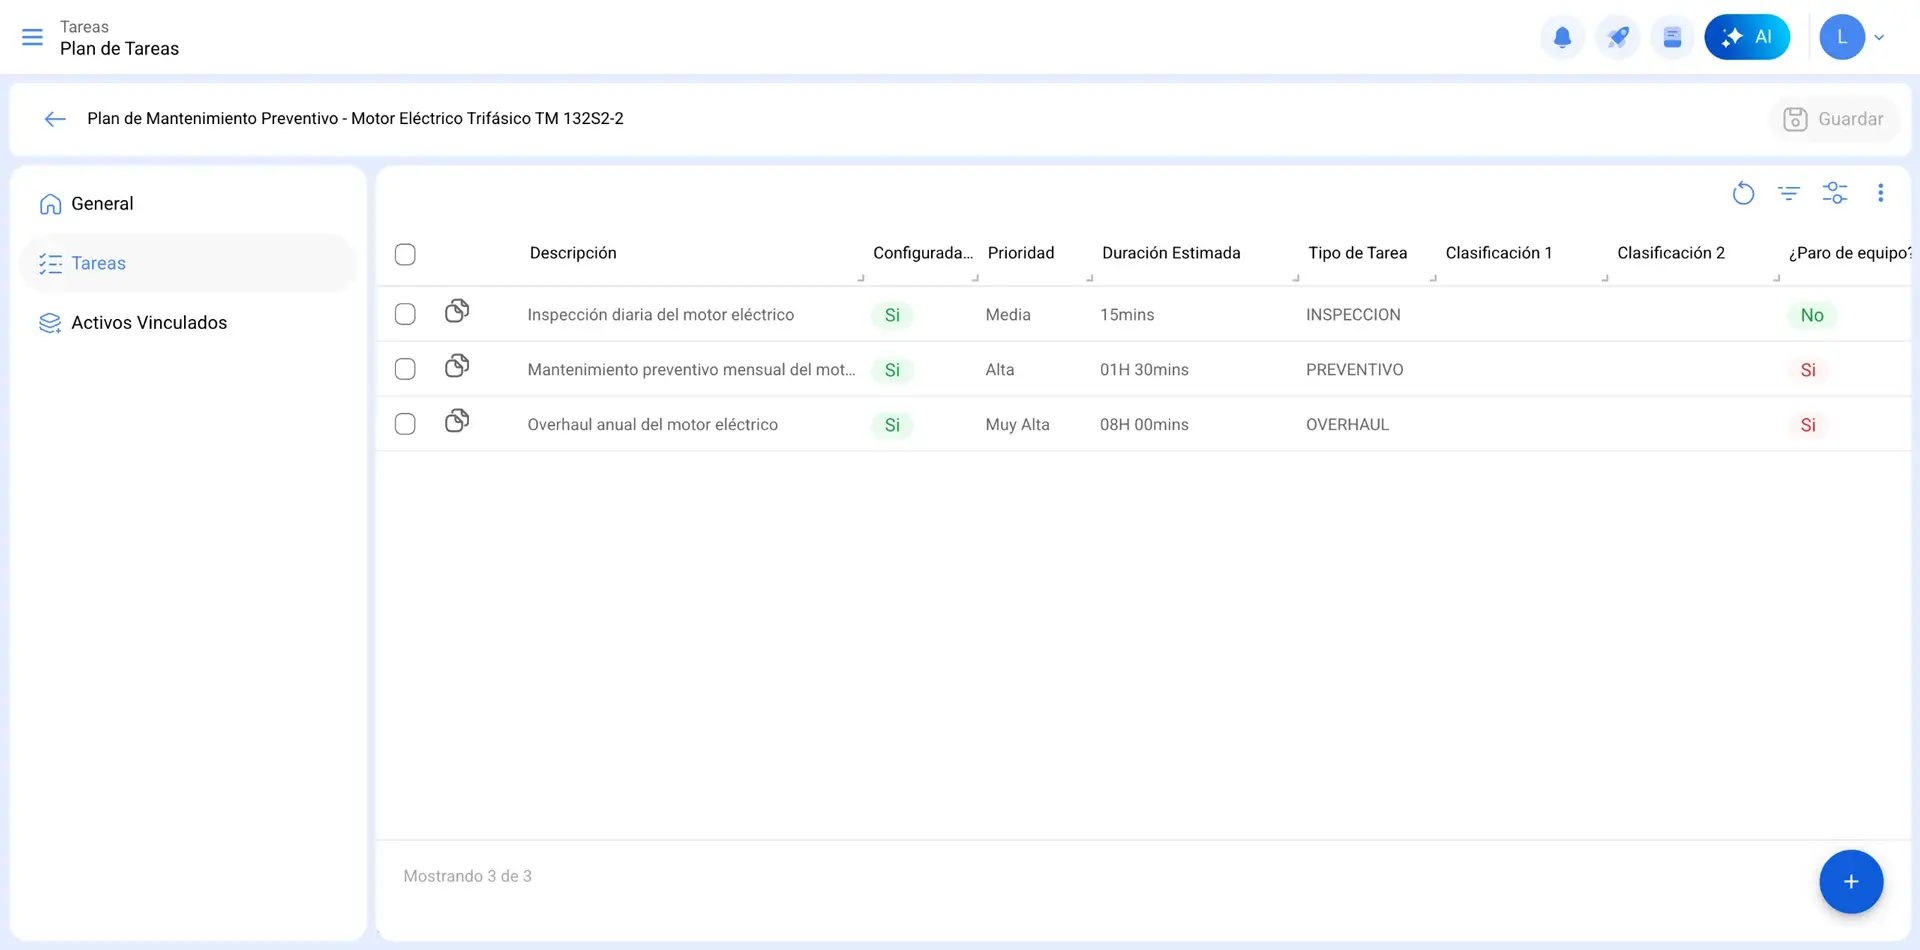
Task: Click the INSPECCION task type cell
Action: [x=1353, y=315]
